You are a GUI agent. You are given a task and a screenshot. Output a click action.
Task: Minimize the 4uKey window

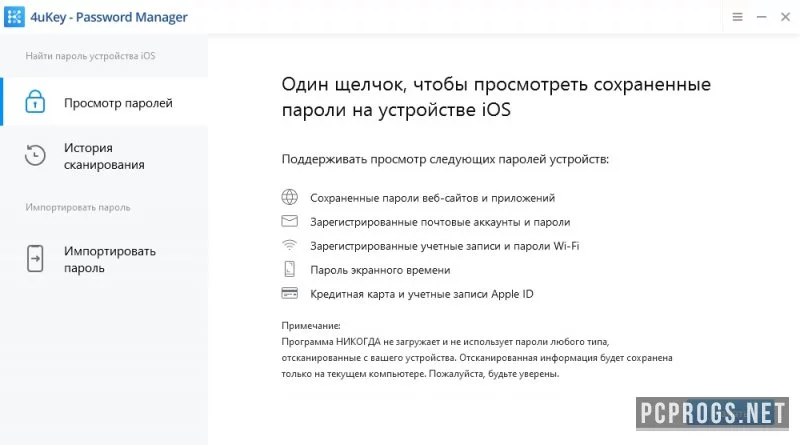tap(761, 17)
